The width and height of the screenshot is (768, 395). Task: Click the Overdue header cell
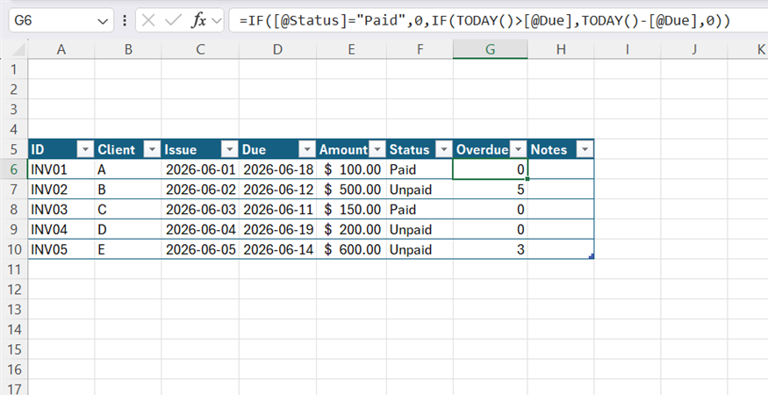490,149
